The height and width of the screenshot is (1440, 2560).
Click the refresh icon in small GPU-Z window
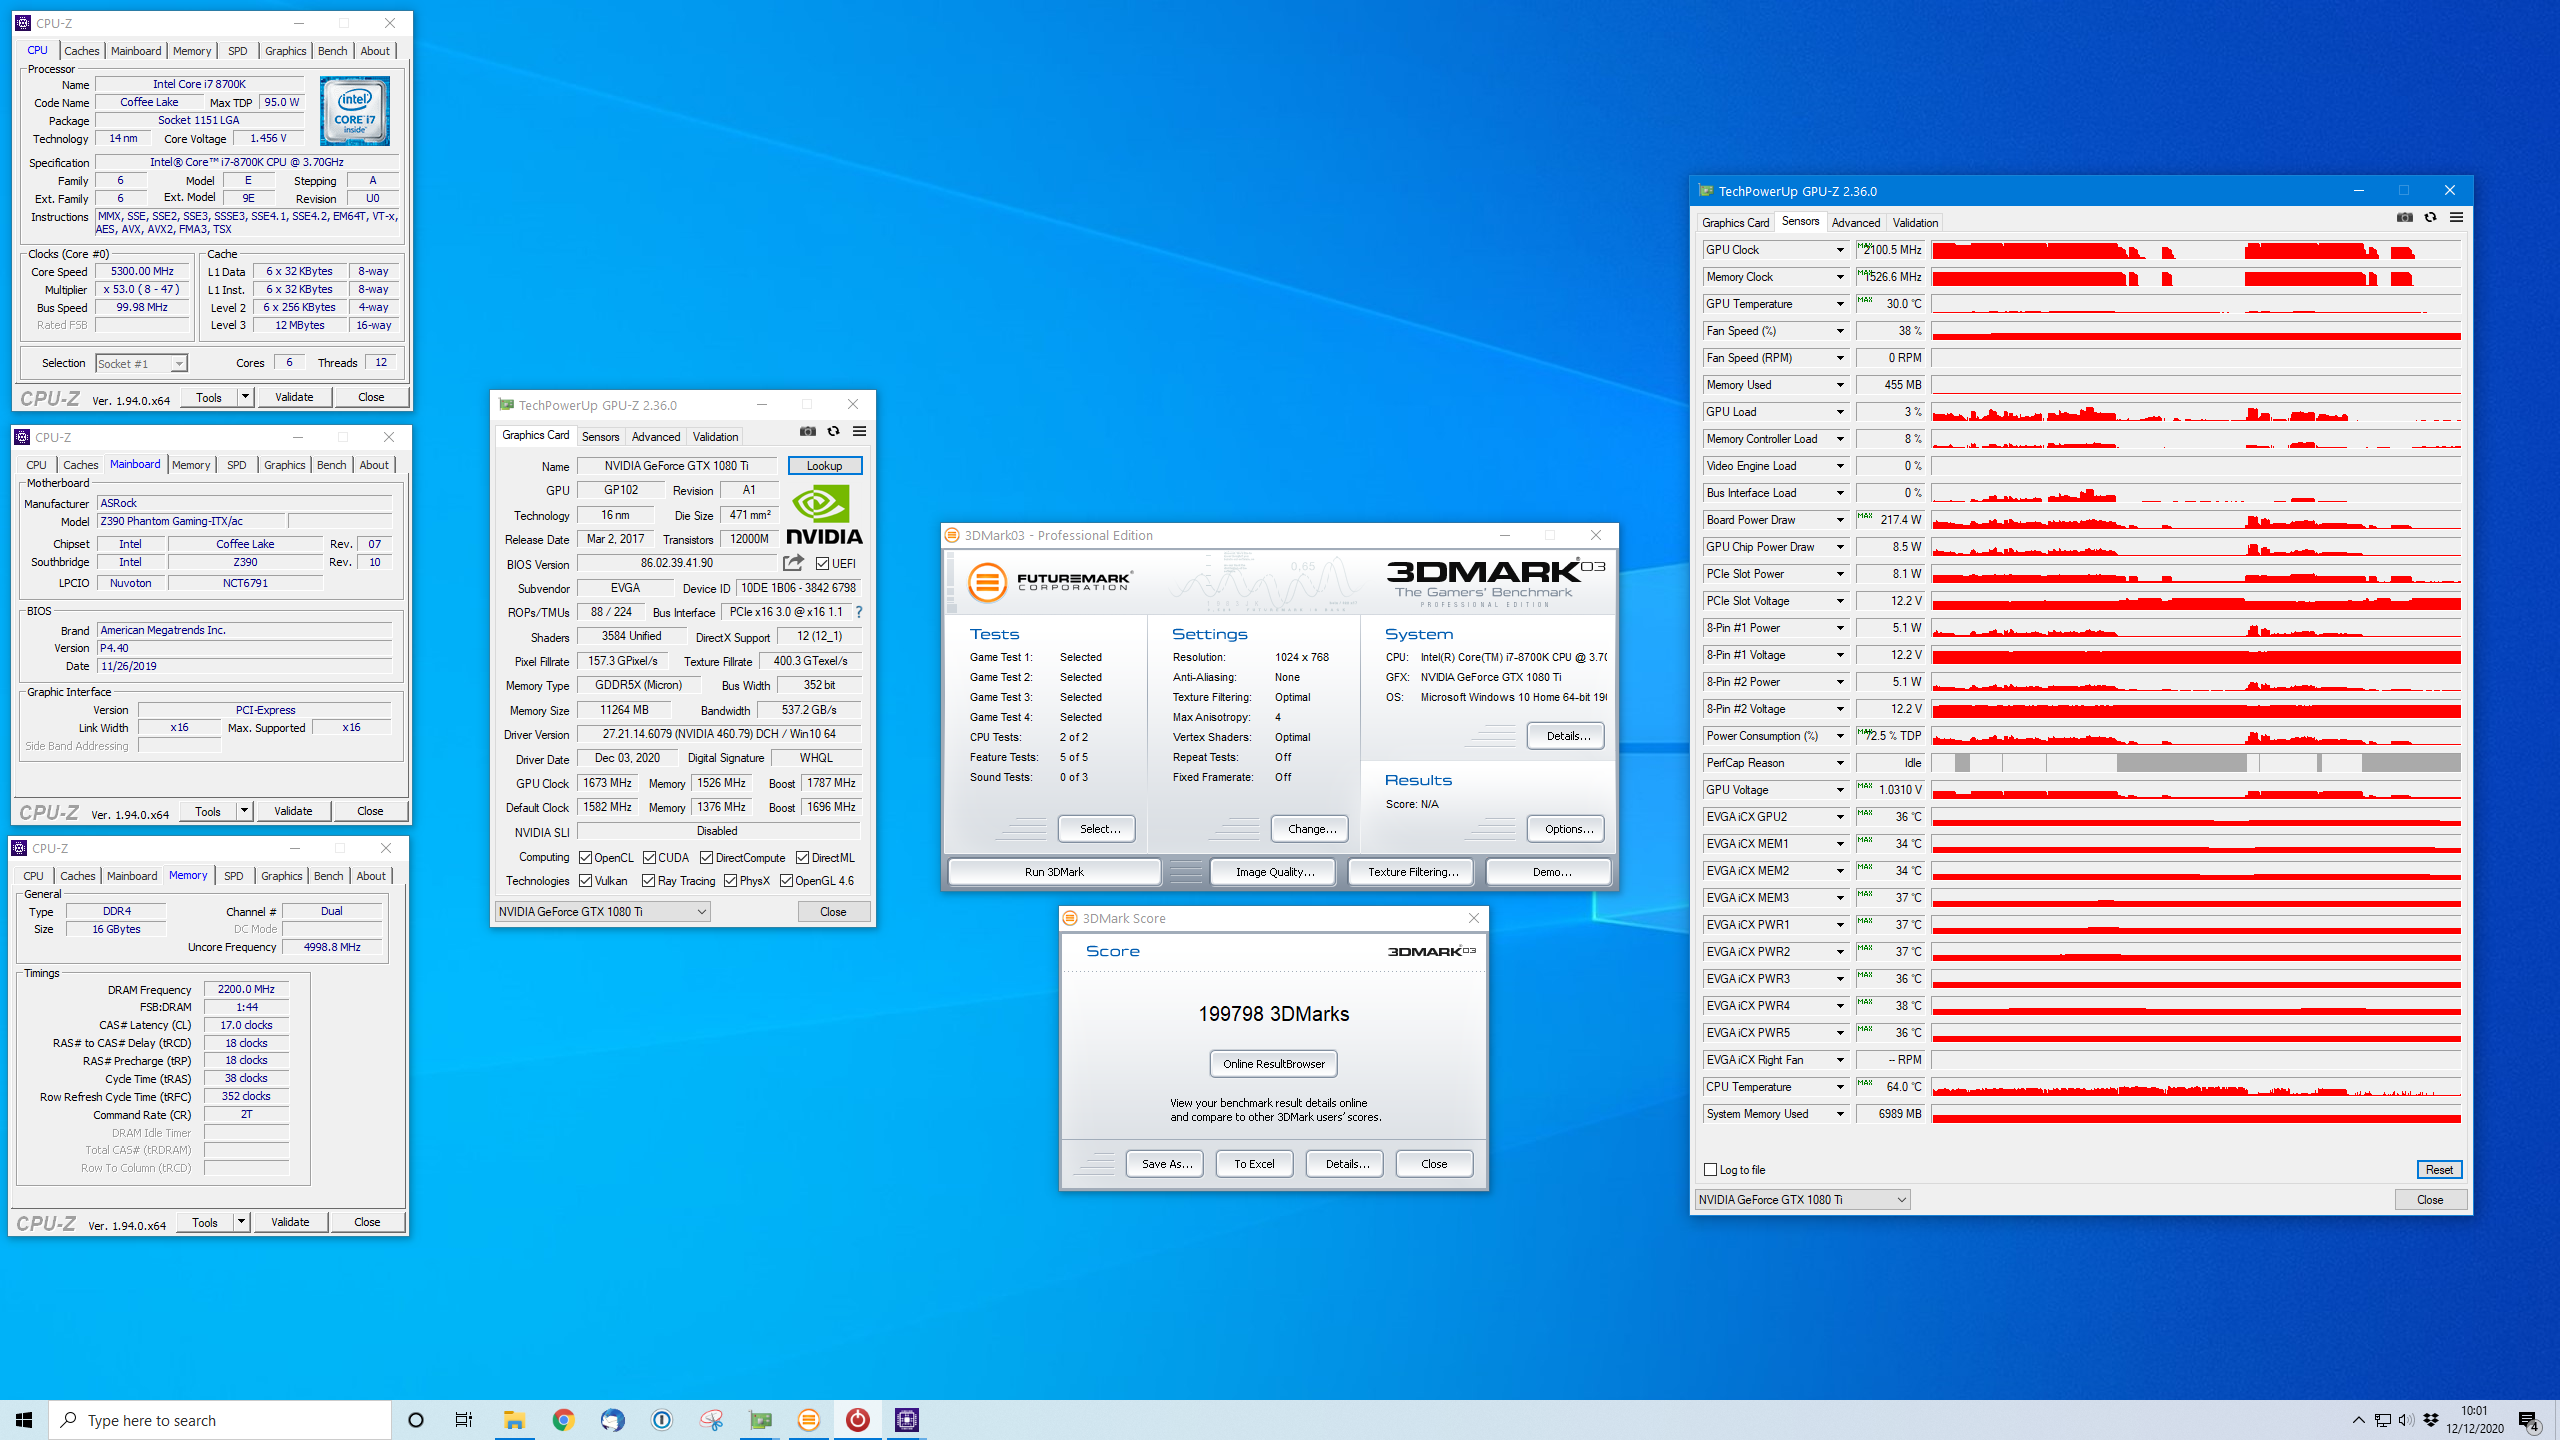click(833, 432)
